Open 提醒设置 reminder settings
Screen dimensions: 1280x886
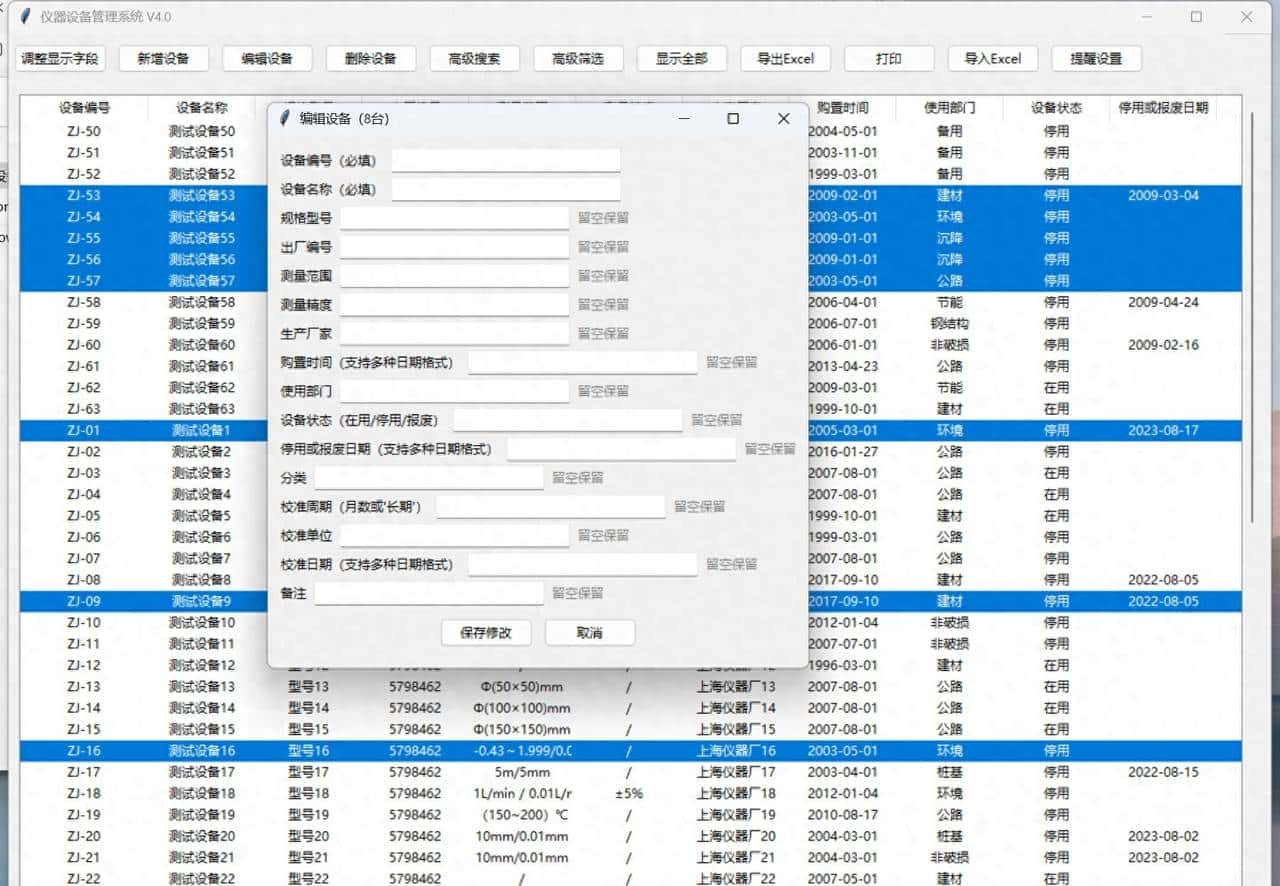1096,59
